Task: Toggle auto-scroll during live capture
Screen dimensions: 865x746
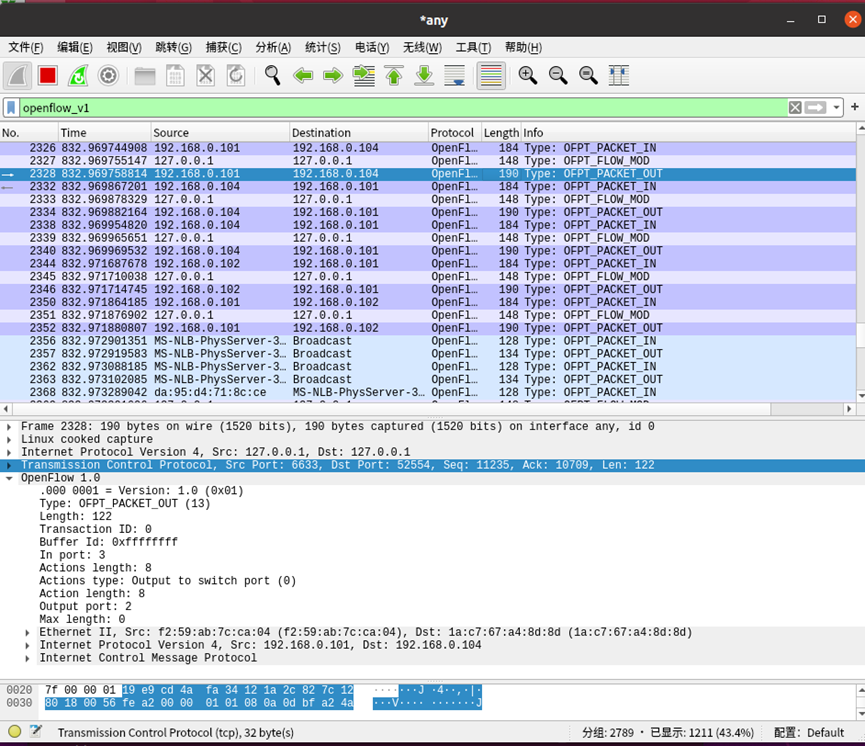Action: coord(454,75)
